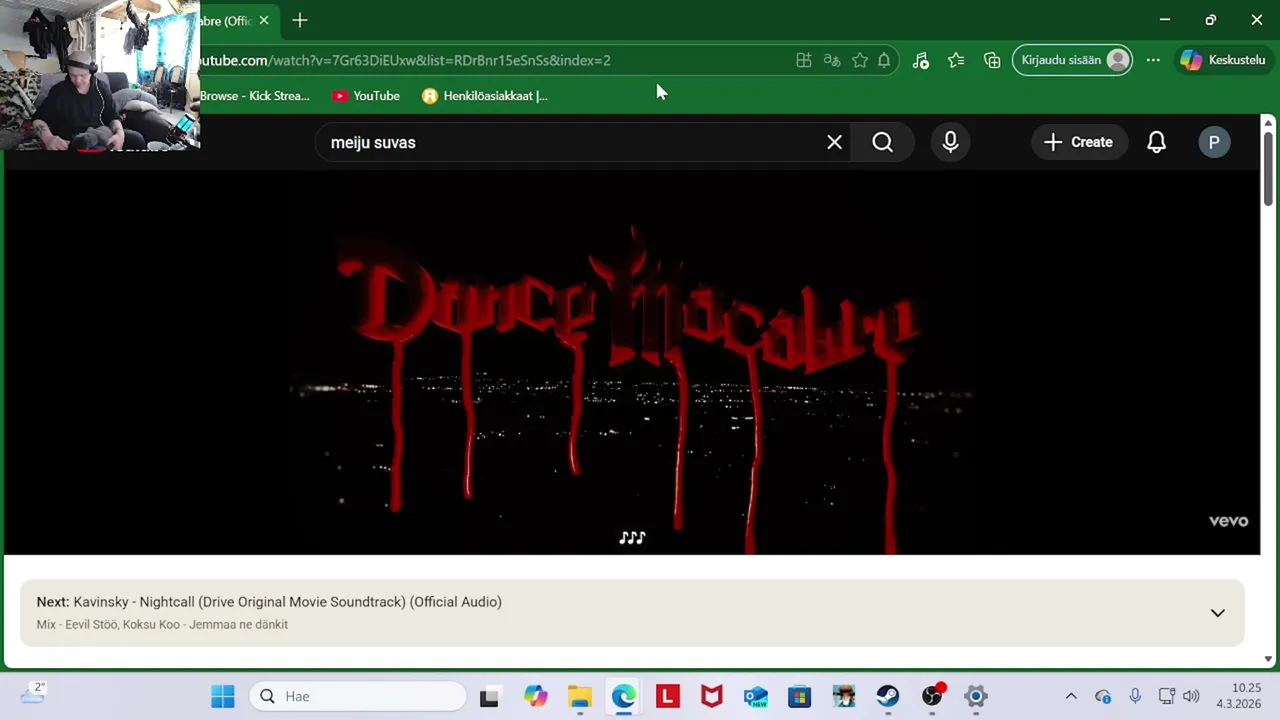The width and height of the screenshot is (1280, 720).
Task: Open File Explorer from the taskbar
Action: (x=580, y=696)
